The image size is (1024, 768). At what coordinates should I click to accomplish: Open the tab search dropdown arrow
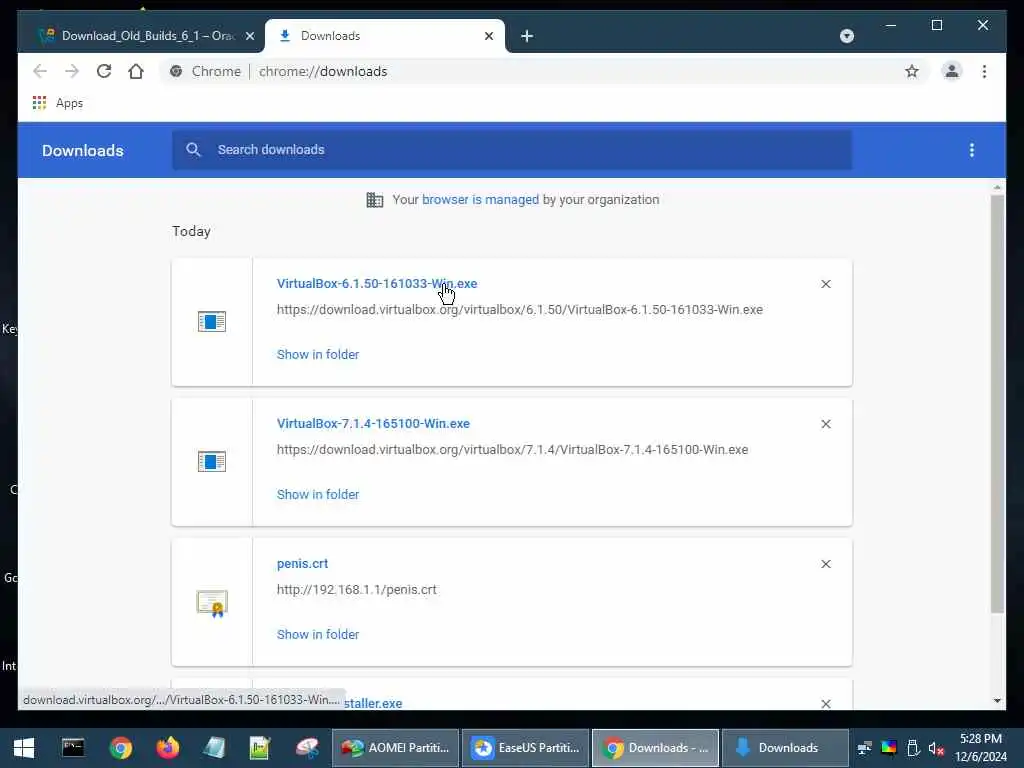tap(846, 36)
